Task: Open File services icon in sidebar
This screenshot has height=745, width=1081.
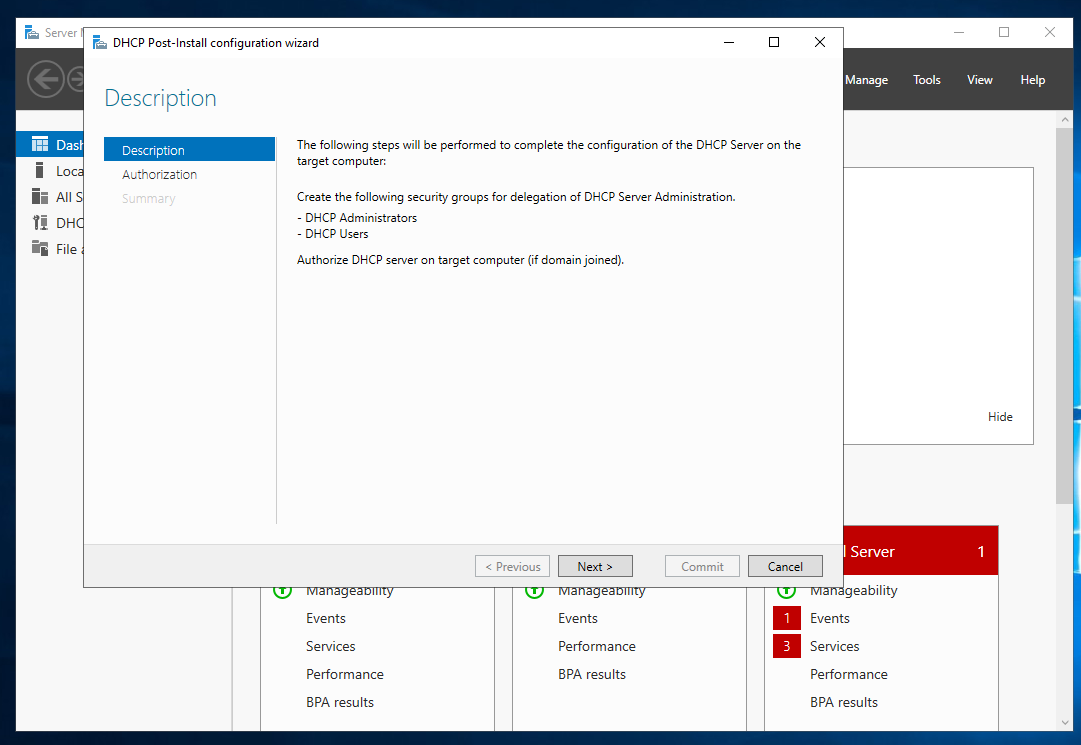Action: [40, 249]
